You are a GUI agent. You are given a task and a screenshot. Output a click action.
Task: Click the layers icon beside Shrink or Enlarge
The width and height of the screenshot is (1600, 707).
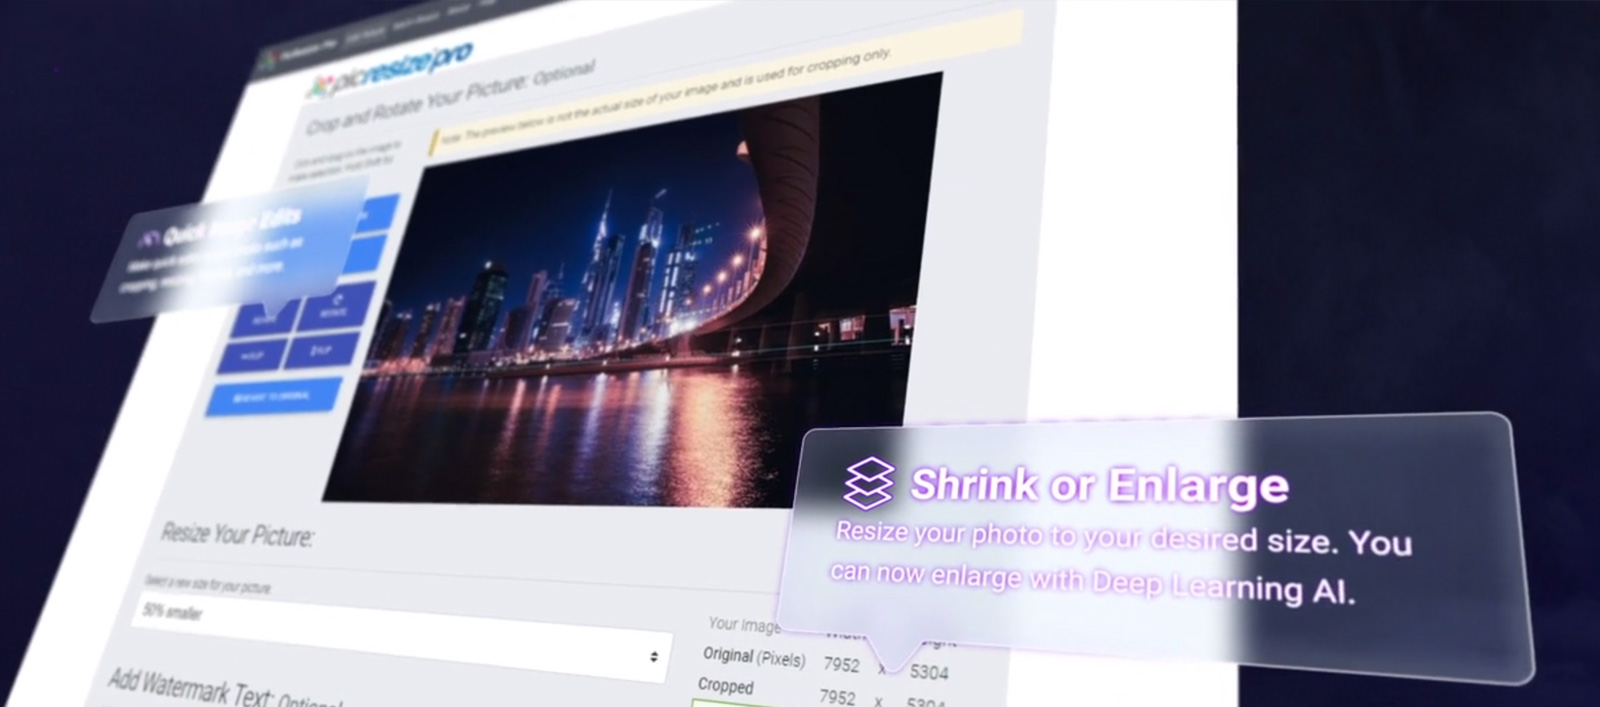pyautogui.click(x=868, y=484)
